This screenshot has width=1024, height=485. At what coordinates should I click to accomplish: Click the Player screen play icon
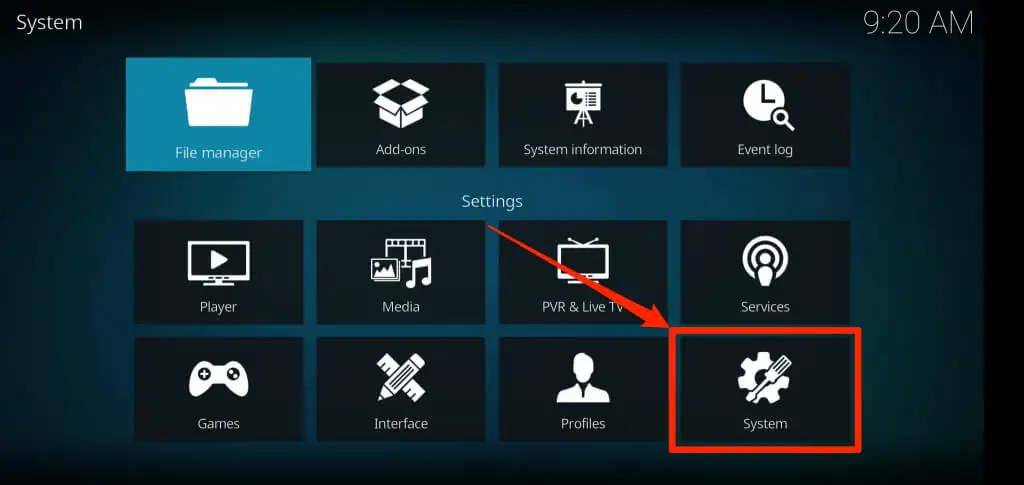(x=218, y=263)
